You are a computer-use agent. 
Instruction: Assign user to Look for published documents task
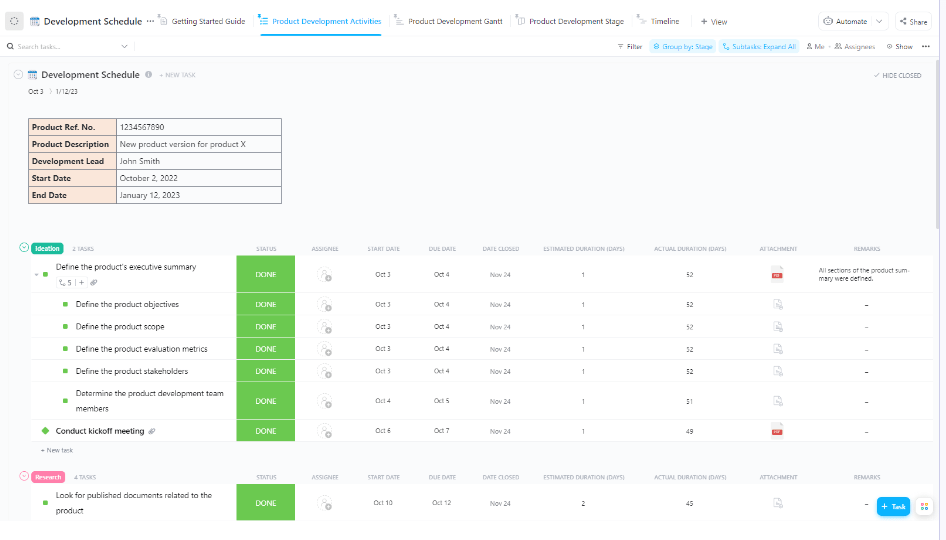325,503
